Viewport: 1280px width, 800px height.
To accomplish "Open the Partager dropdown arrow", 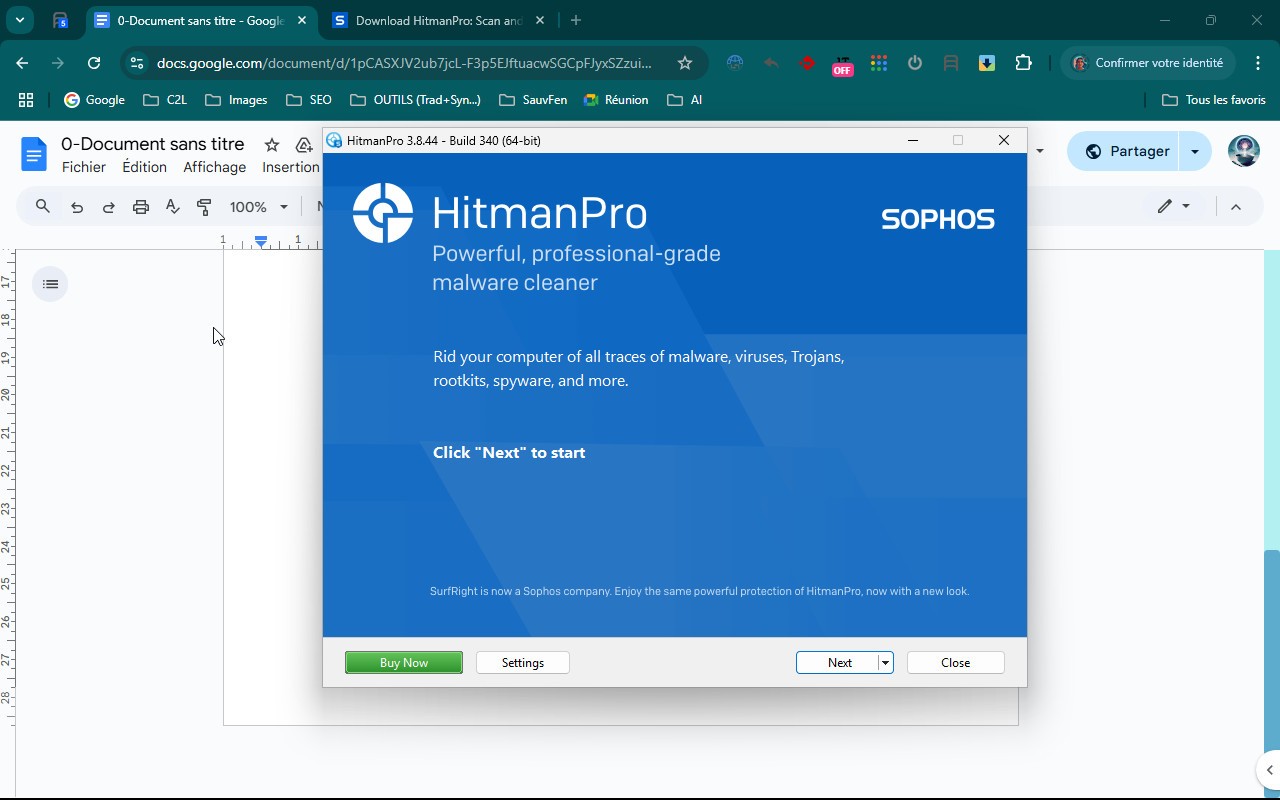I will tap(1194, 151).
